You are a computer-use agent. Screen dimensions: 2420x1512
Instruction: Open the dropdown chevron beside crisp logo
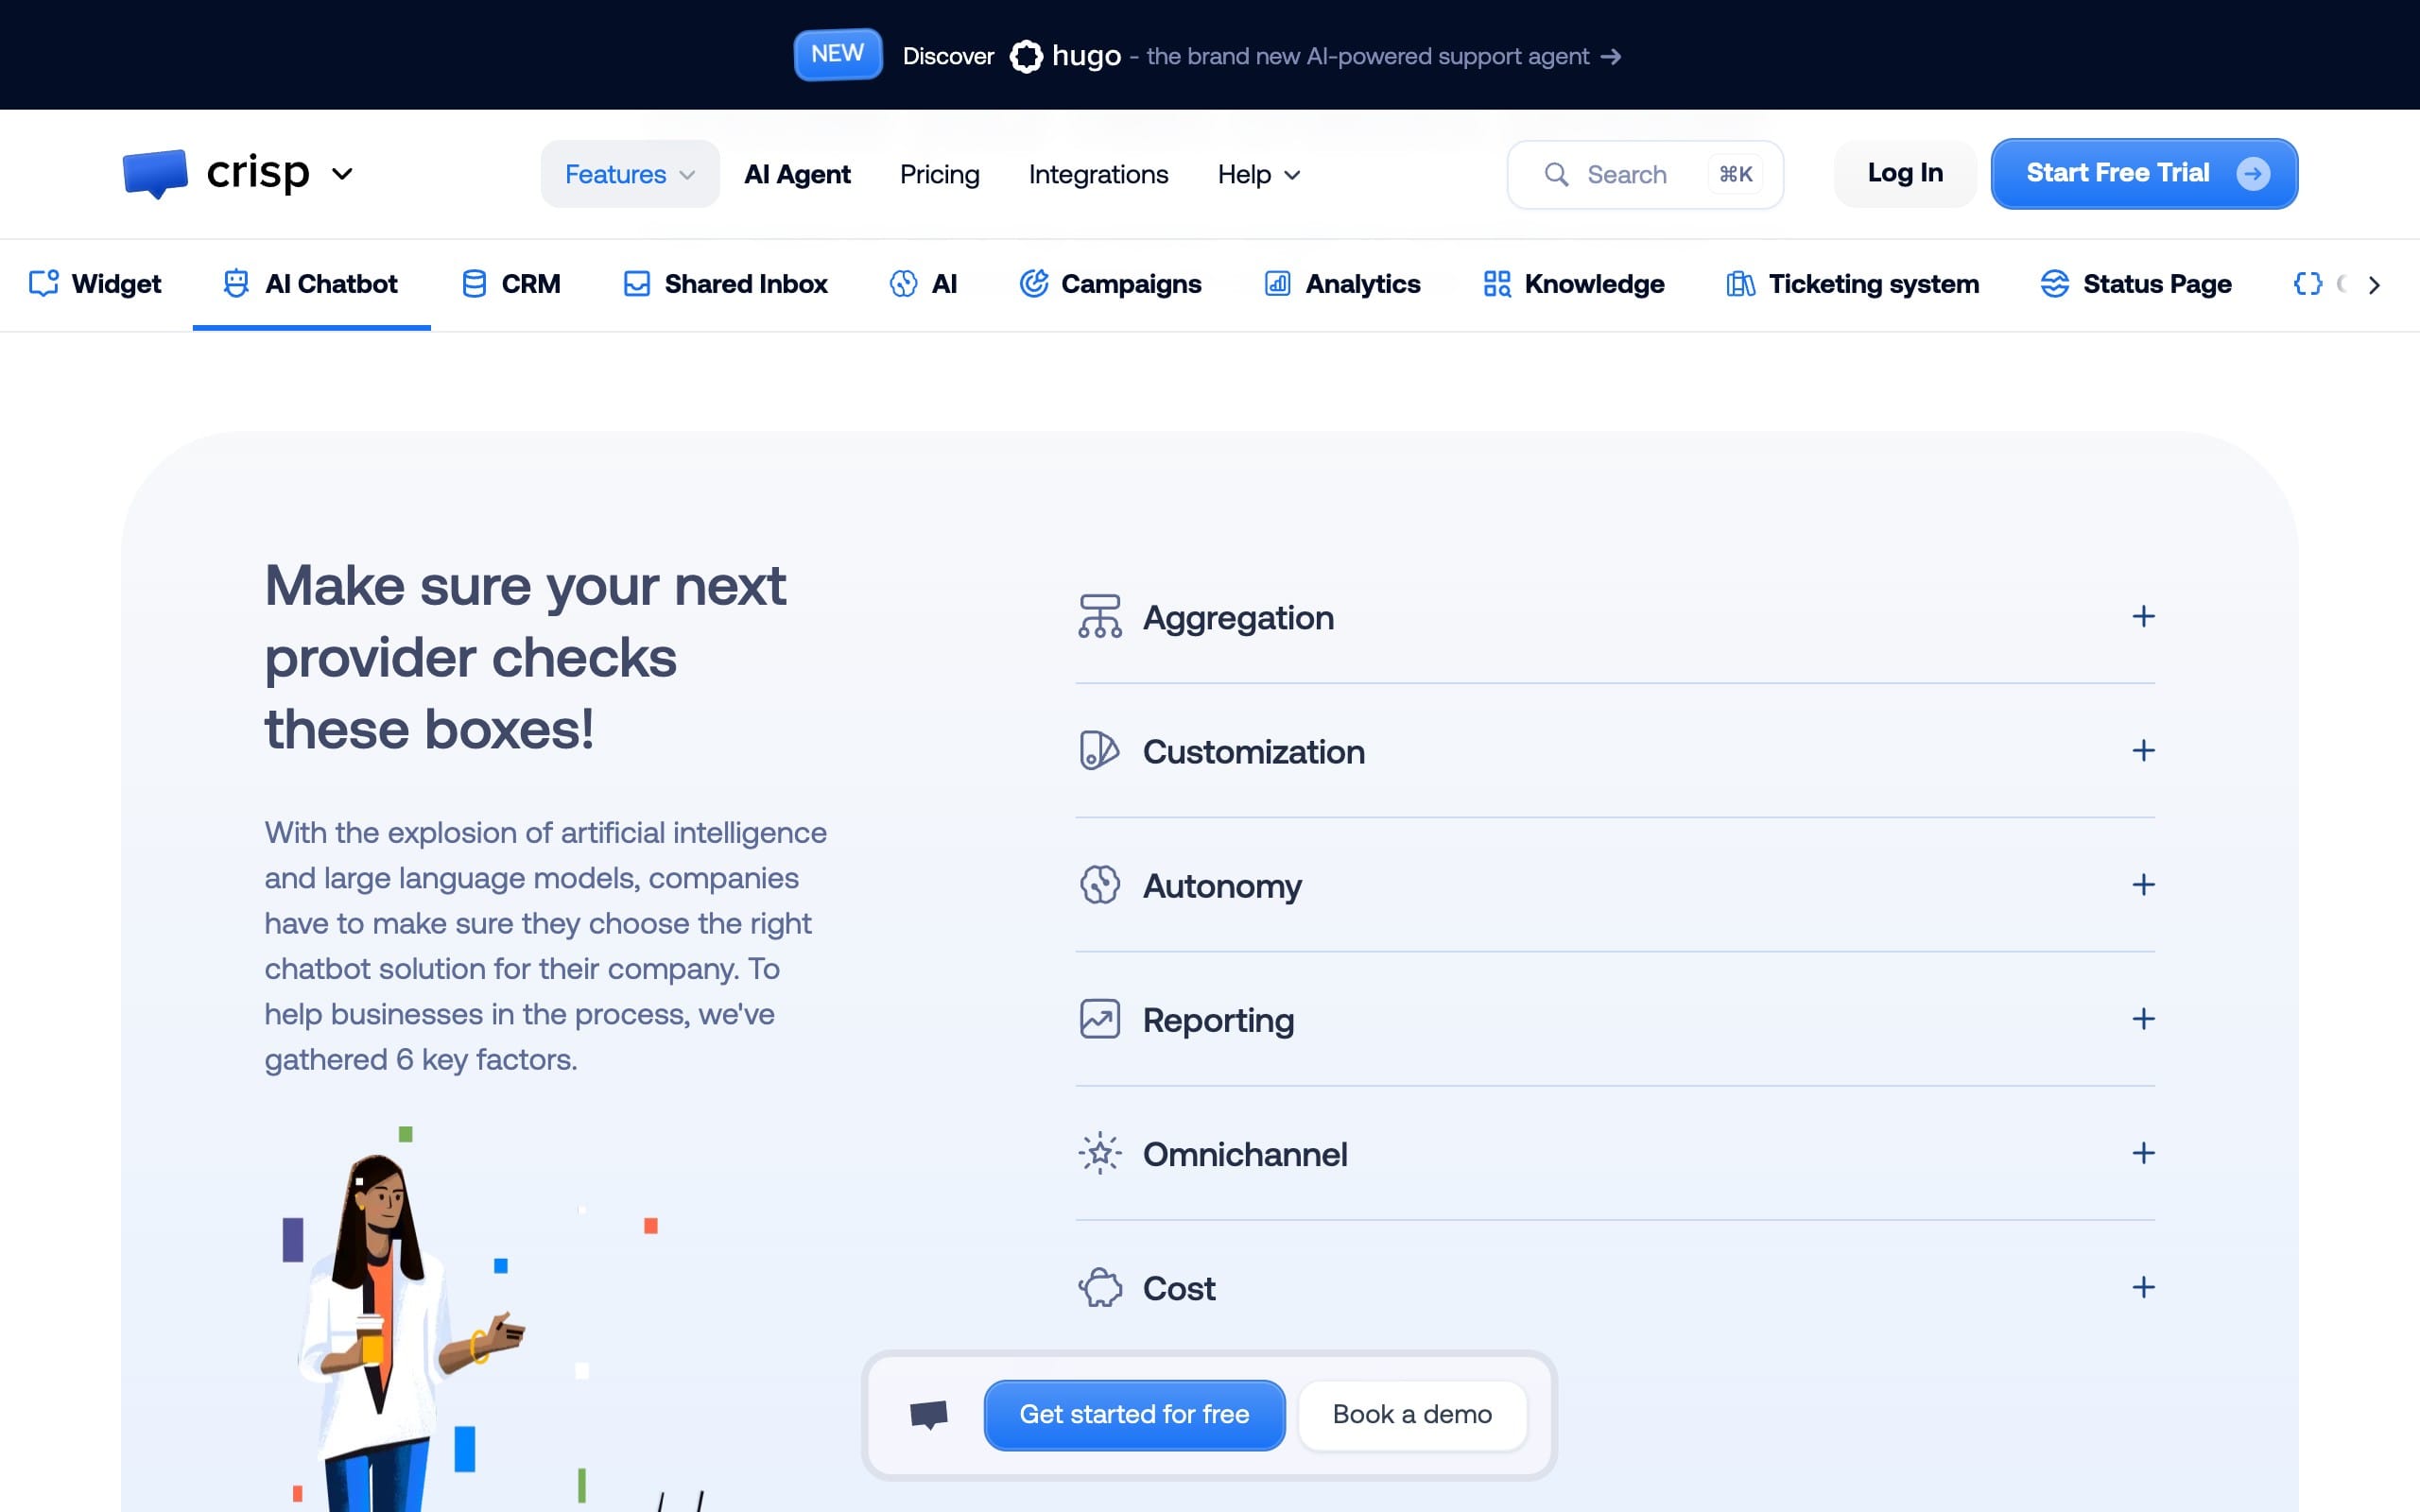[342, 174]
